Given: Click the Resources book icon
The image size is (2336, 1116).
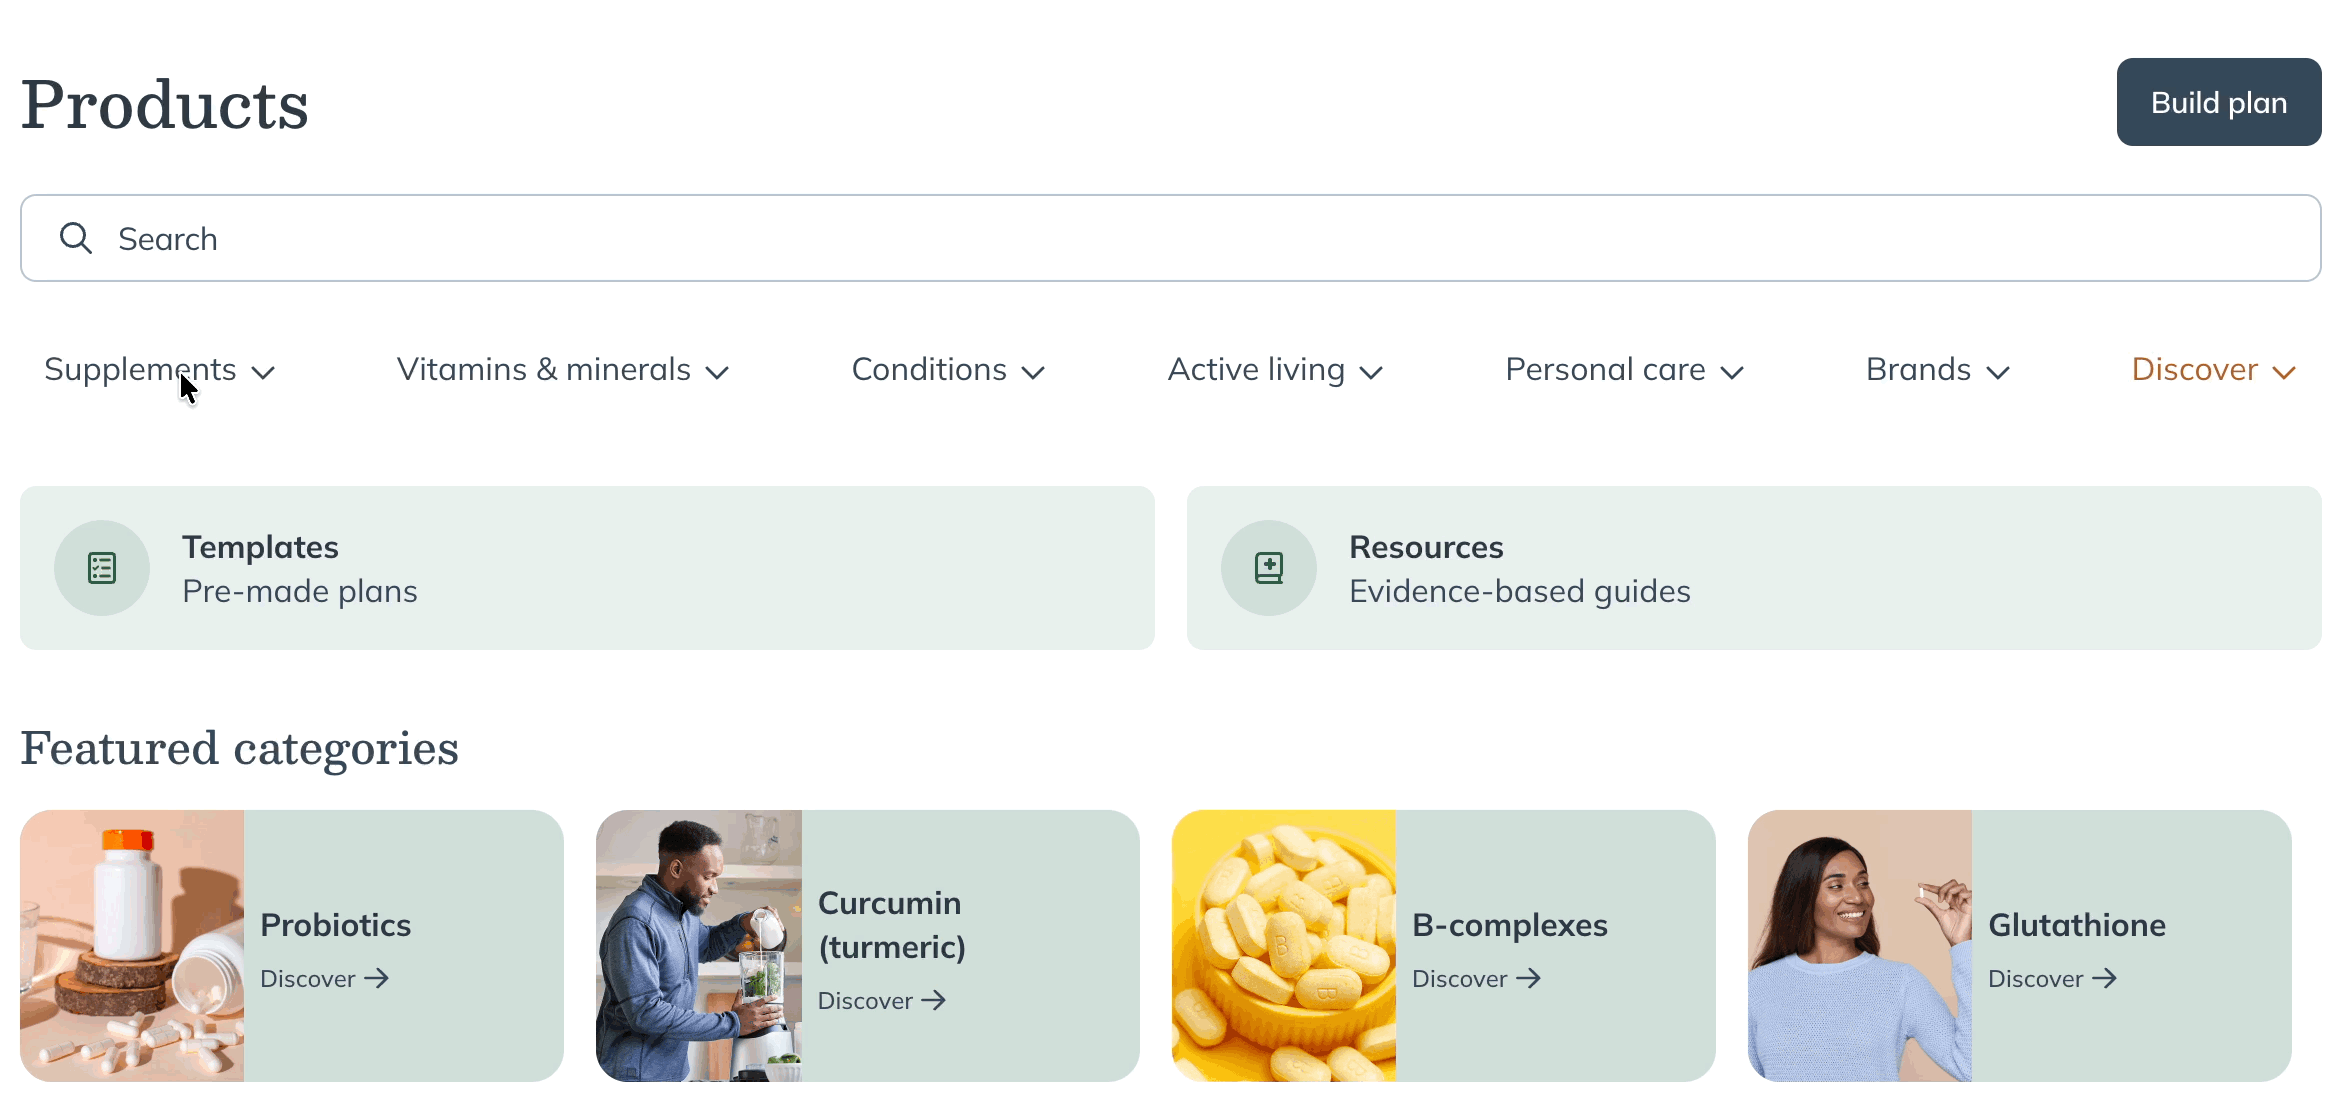Looking at the screenshot, I should [1268, 567].
